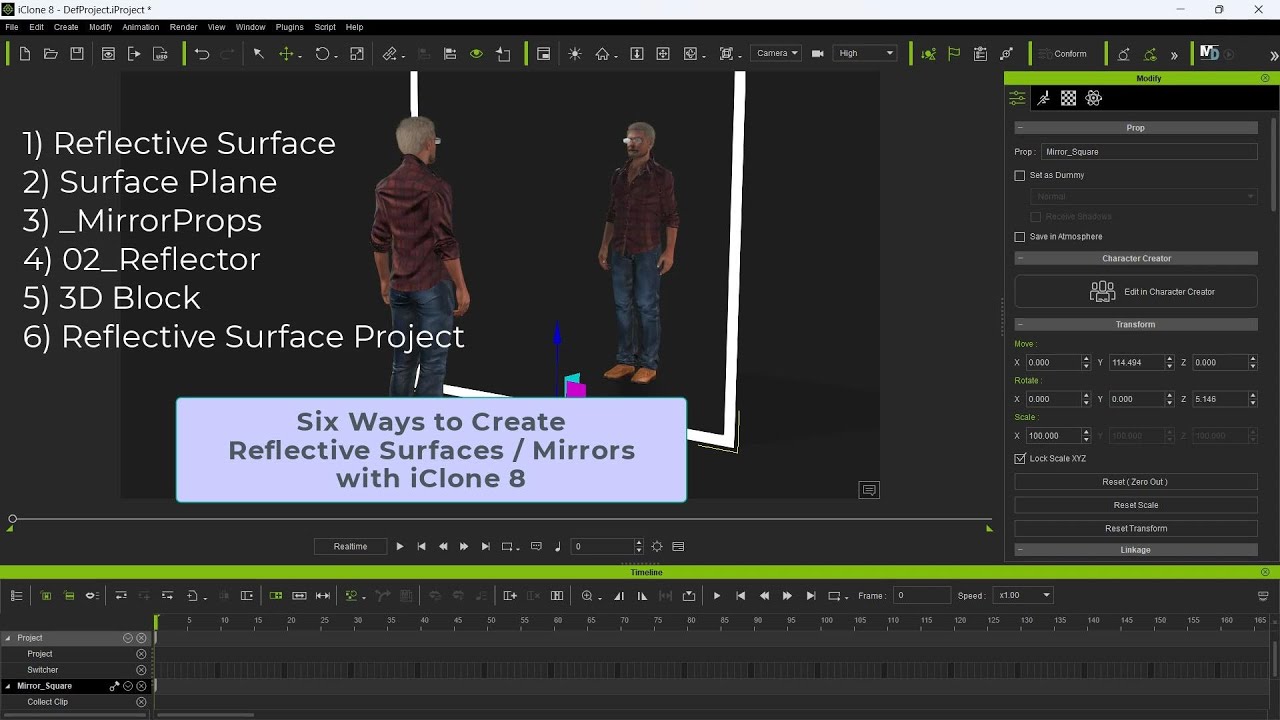Close the Switcher track
Image resolution: width=1280 pixels, height=720 pixels.
141,670
